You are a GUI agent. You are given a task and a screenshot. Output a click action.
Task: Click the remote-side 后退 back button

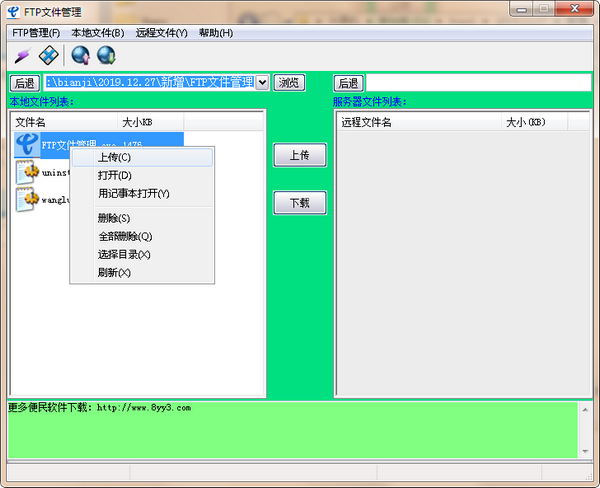(x=348, y=82)
